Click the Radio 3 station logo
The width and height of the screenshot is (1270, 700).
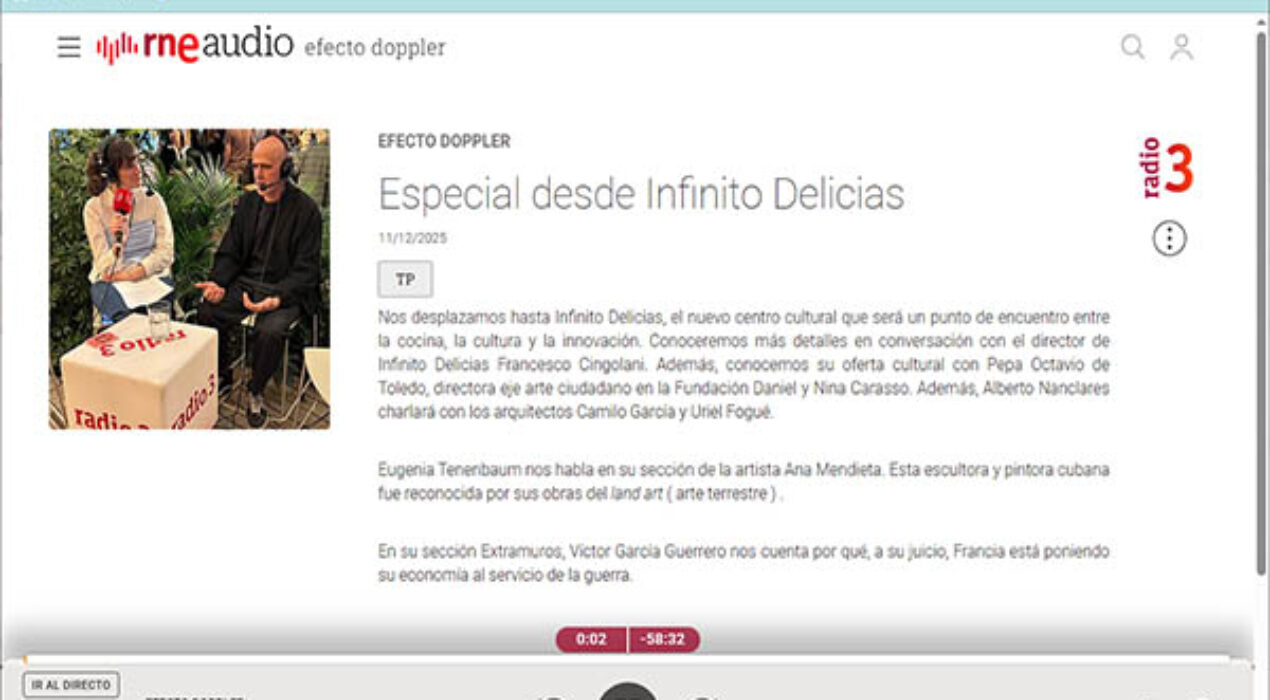(x=1167, y=167)
